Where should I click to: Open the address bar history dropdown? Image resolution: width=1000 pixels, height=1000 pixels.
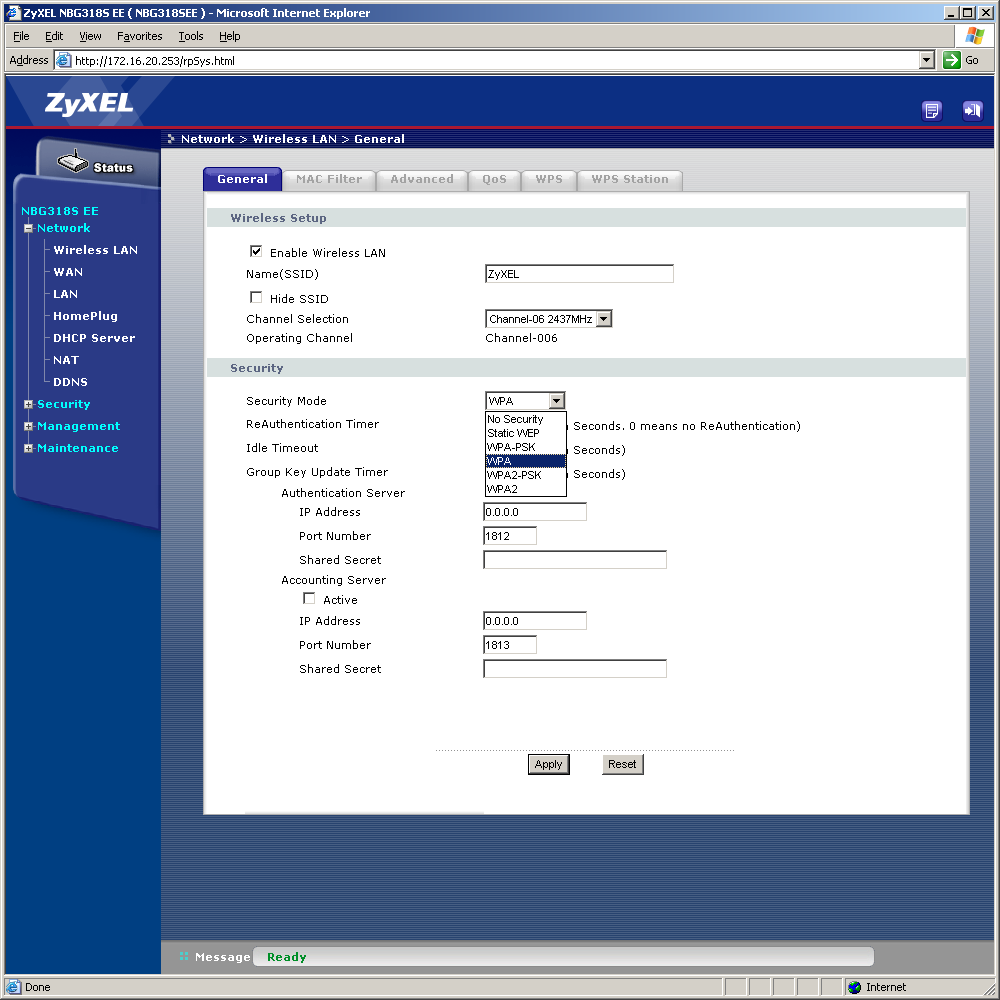pos(927,60)
